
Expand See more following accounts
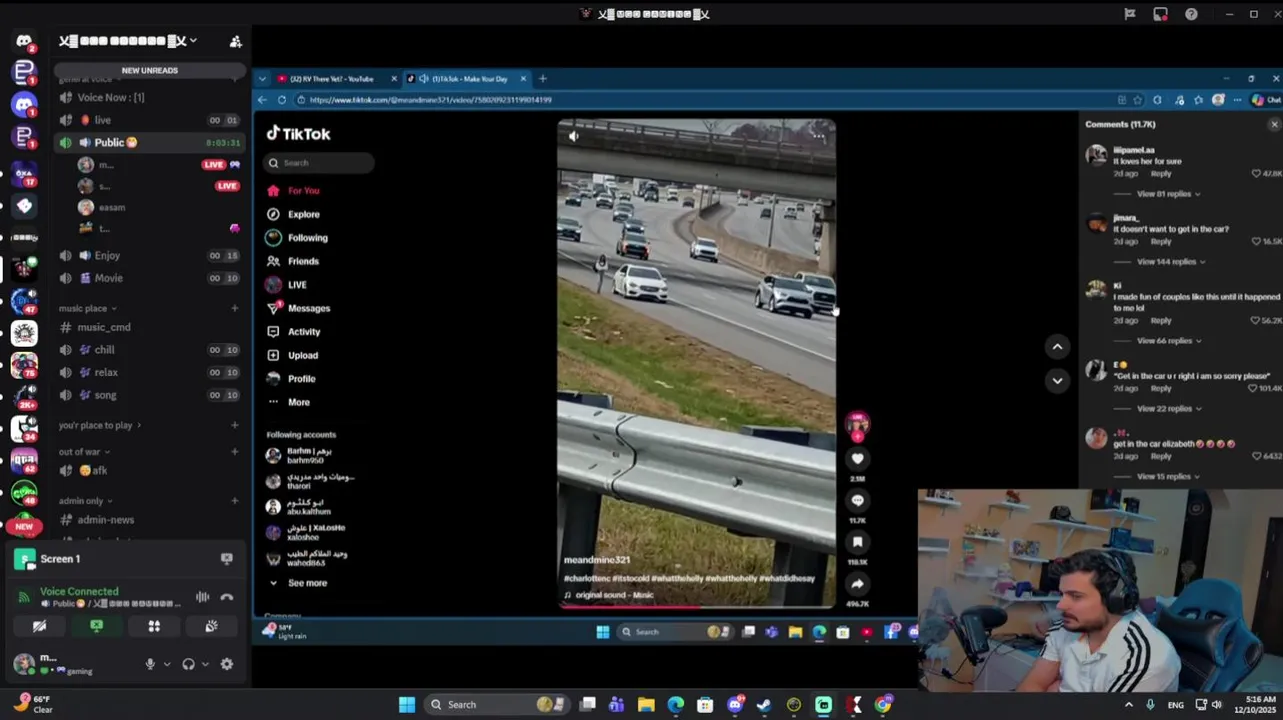click(297, 583)
